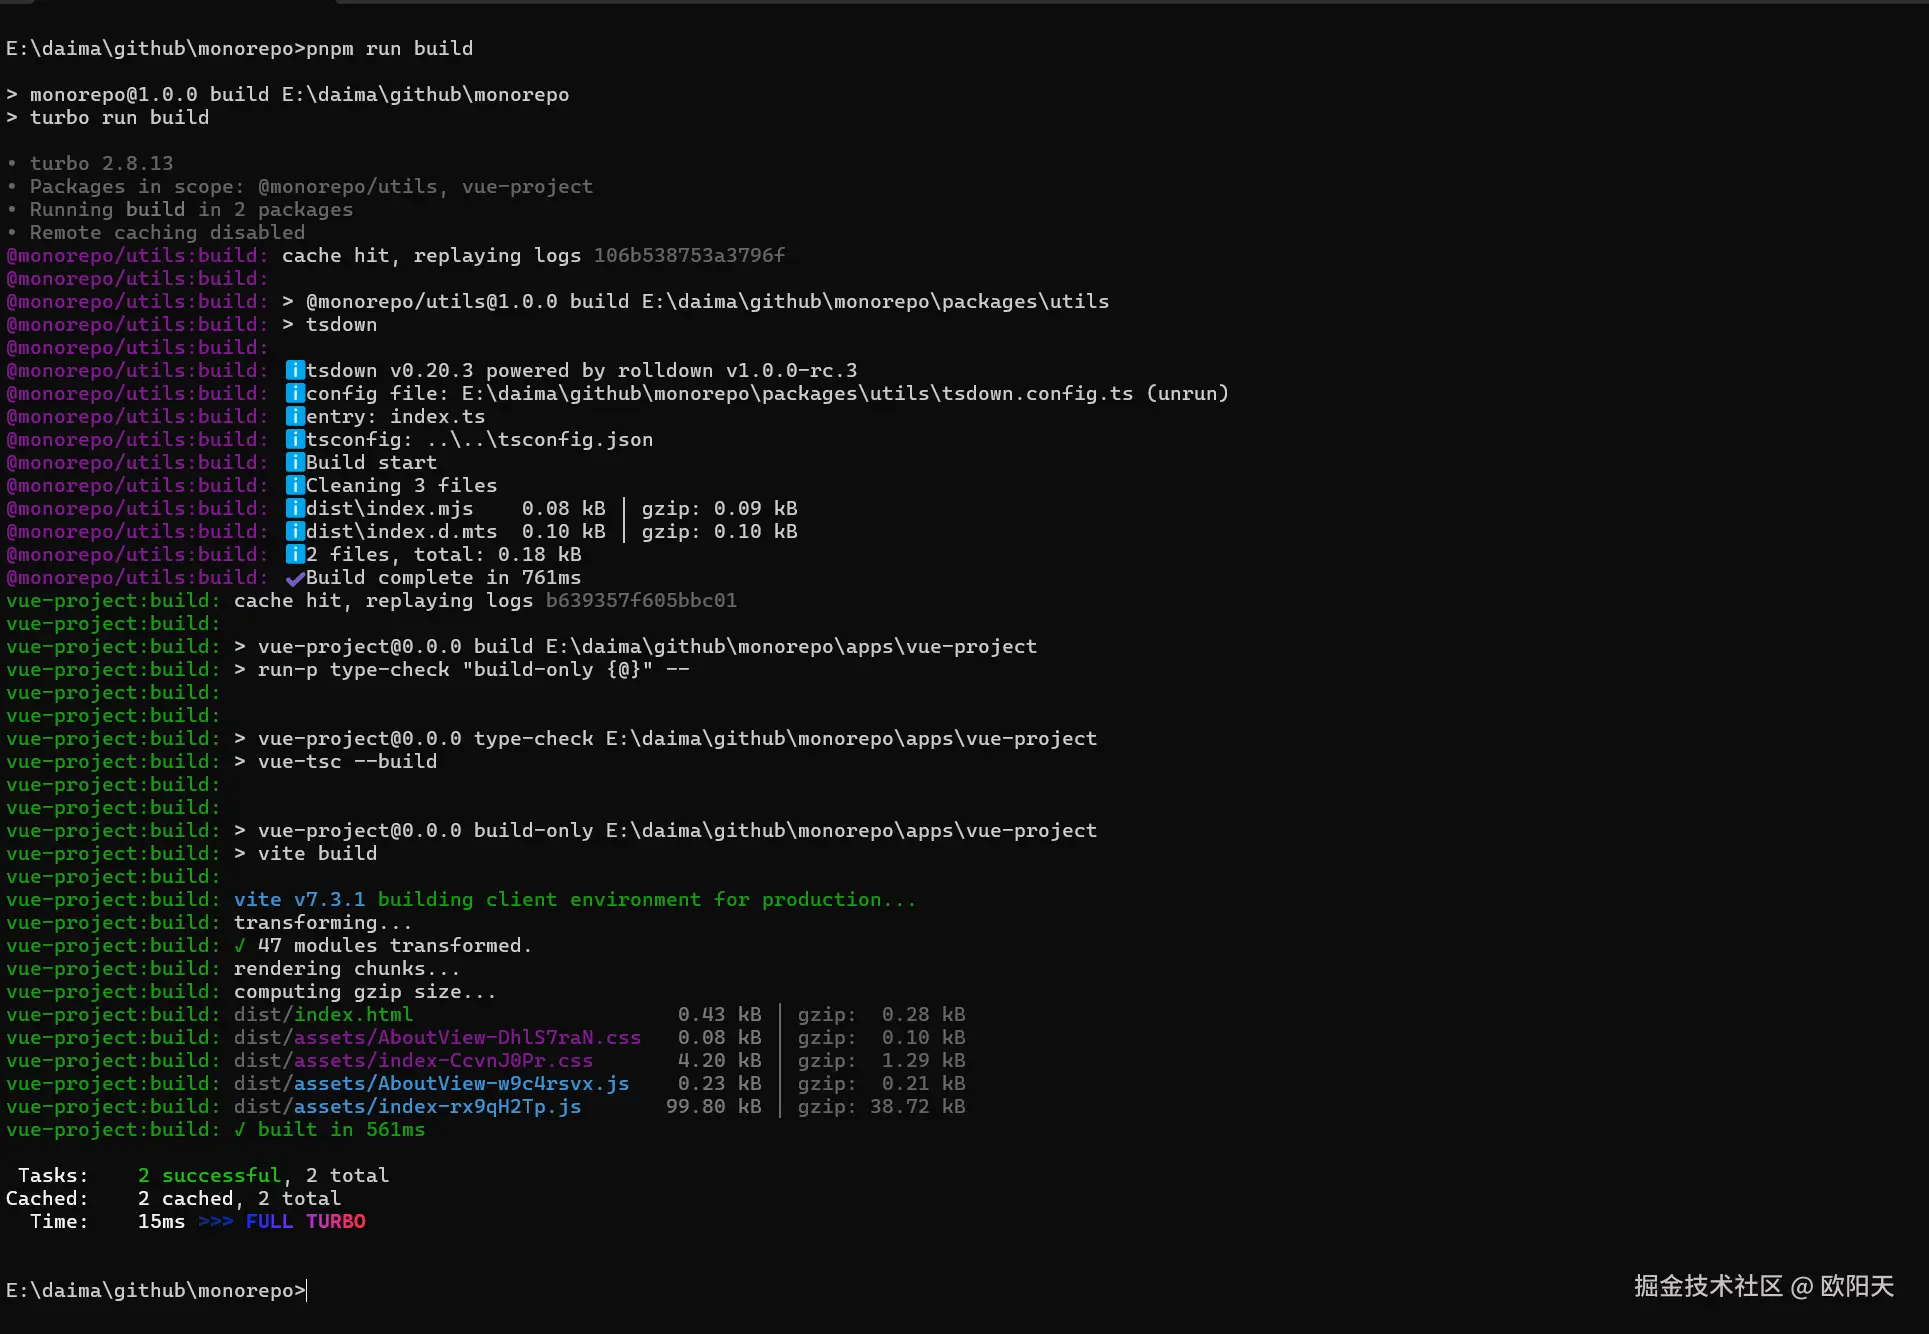Screen dimensions: 1929x1334
Task: Click the 2 successful tasks summary text
Action: pos(210,1176)
